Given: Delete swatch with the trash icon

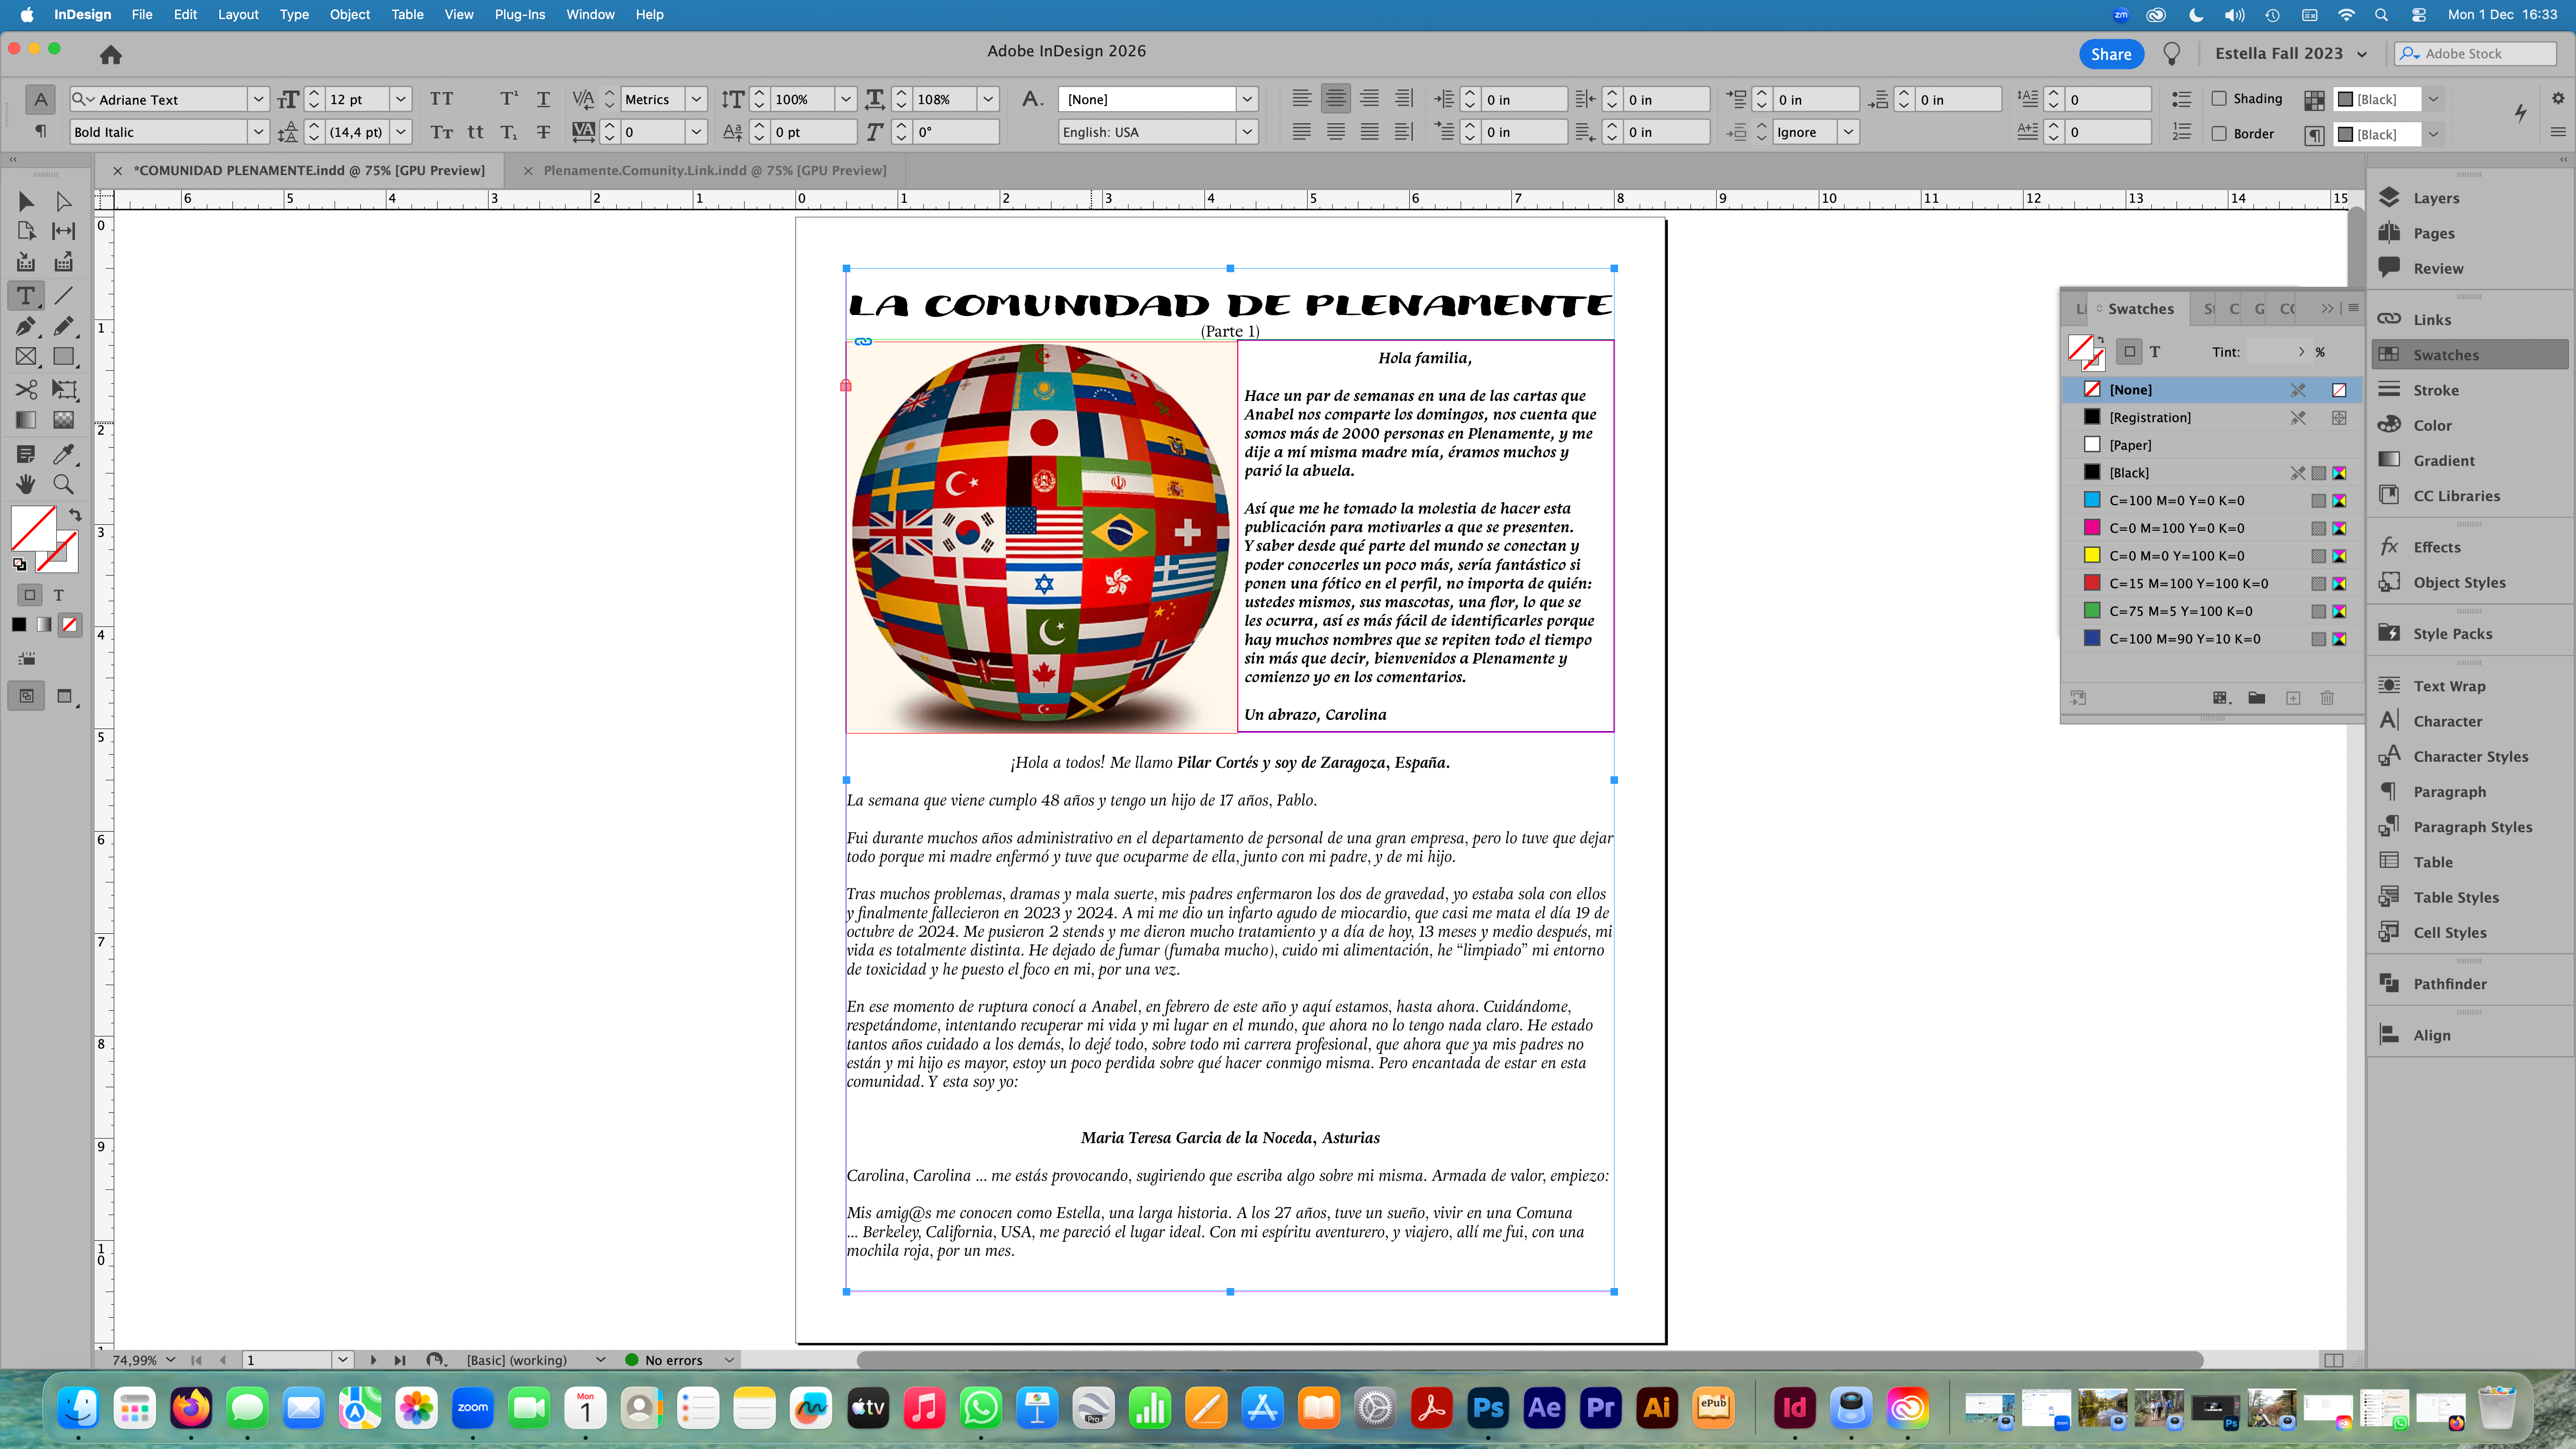Looking at the screenshot, I should (x=2327, y=698).
